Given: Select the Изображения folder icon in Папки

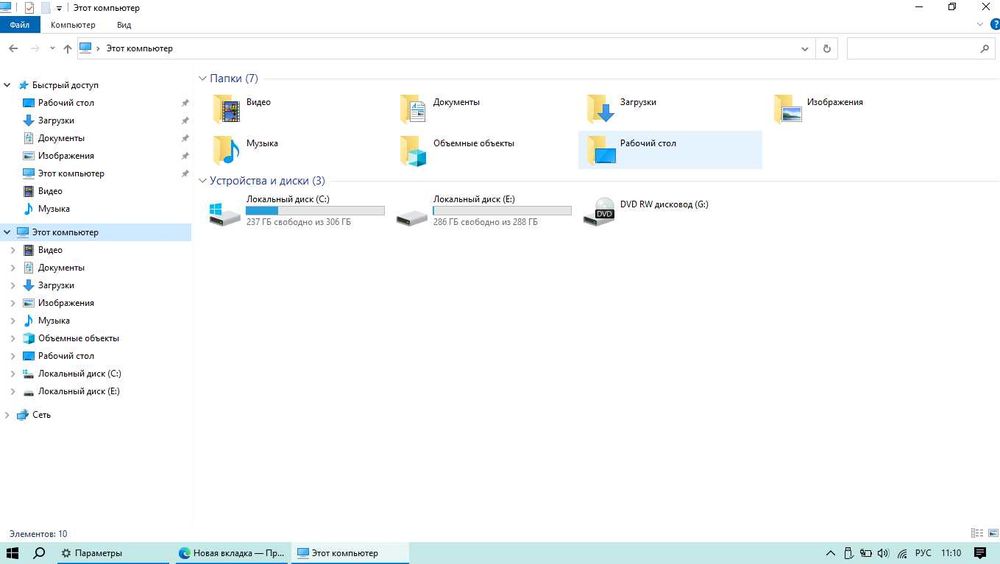Looking at the screenshot, I should 788,108.
